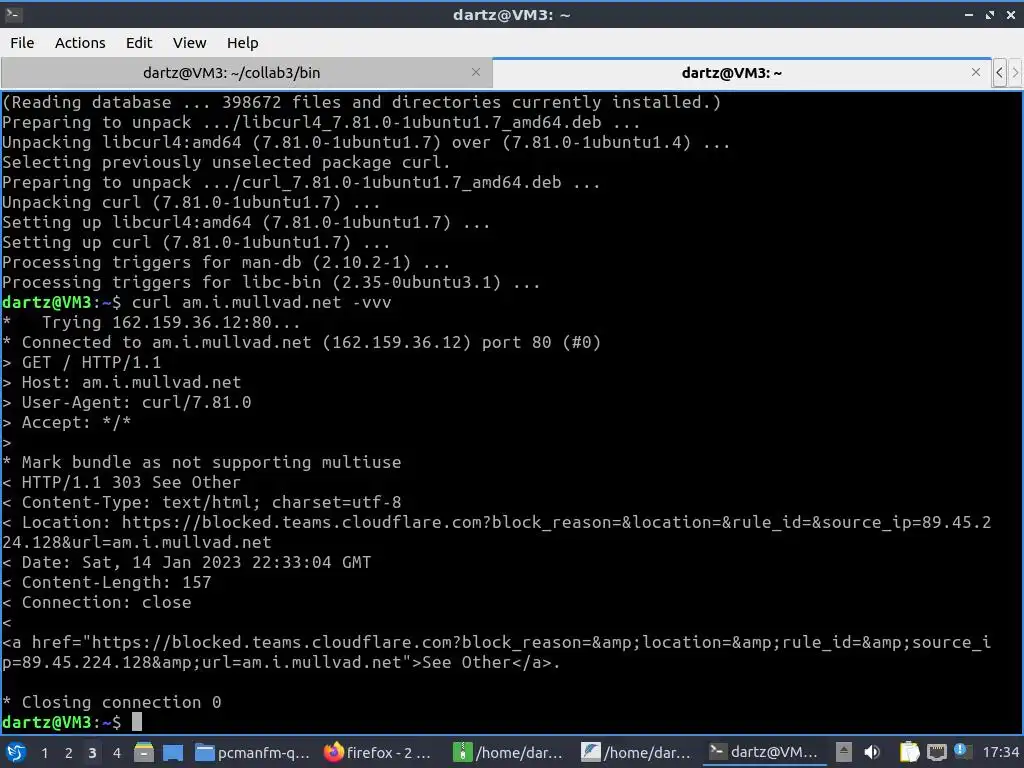Image resolution: width=1024 pixels, height=768 pixels.
Task: Open the LXQt start menu icon
Action: (16, 752)
